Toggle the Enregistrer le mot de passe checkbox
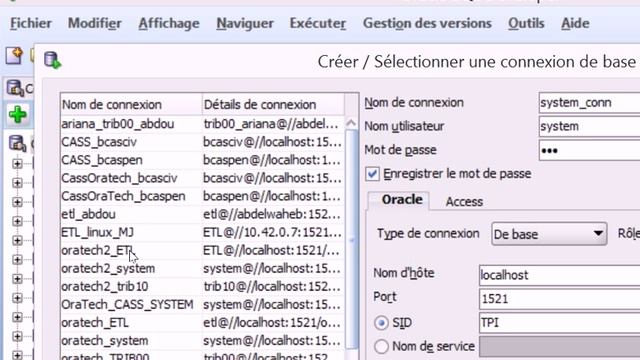The image size is (640, 360). pyautogui.click(x=372, y=174)
